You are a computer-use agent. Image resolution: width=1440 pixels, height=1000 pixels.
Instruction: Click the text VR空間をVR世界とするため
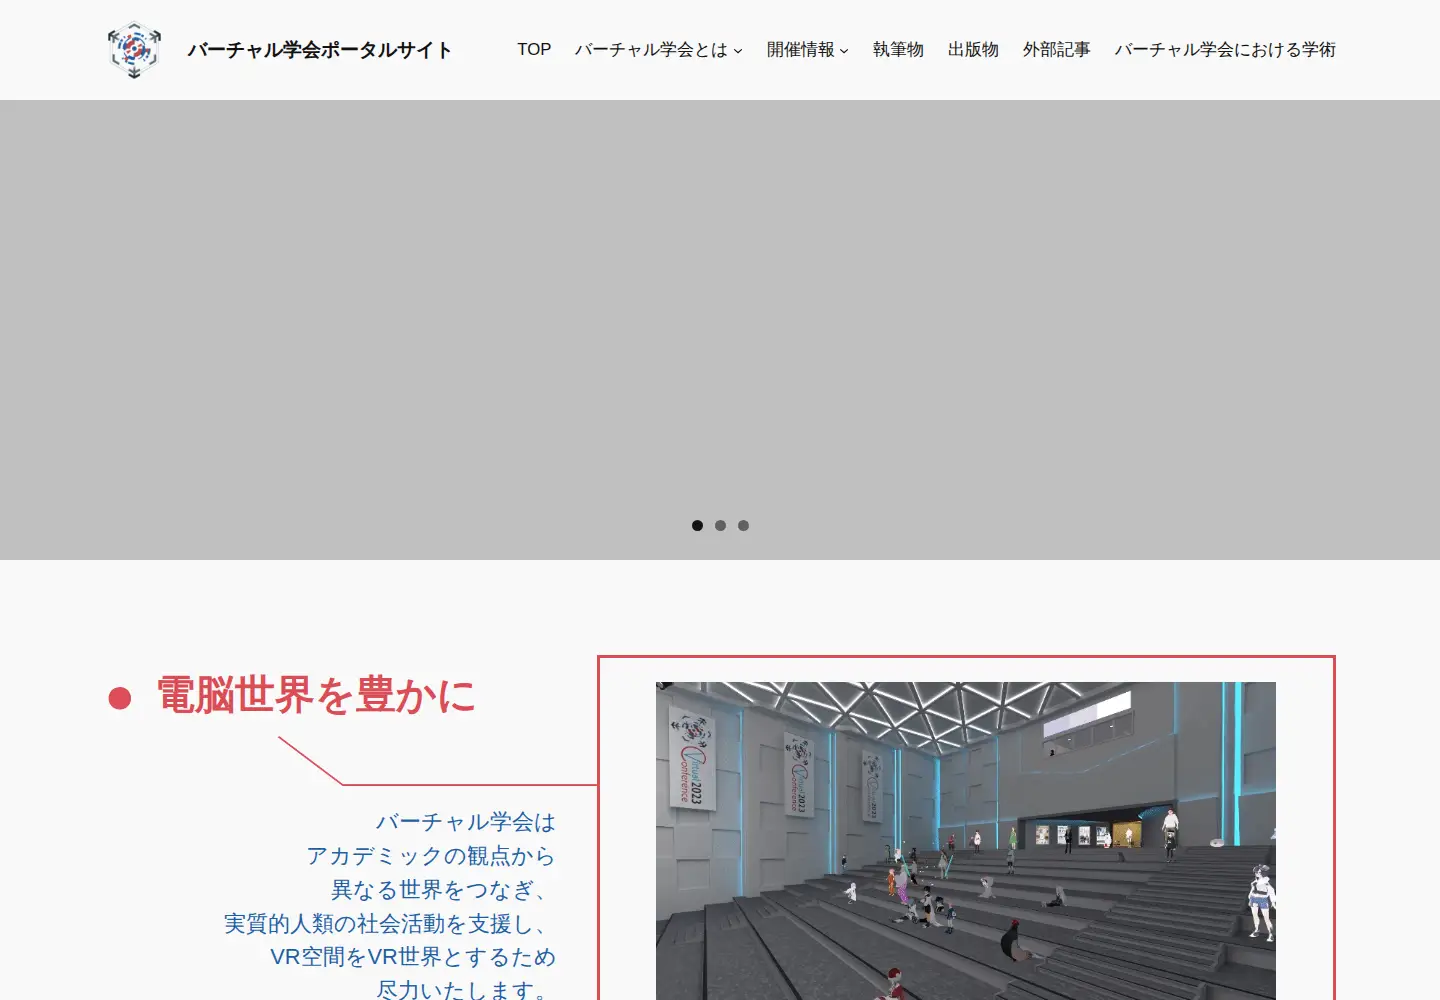413,957
